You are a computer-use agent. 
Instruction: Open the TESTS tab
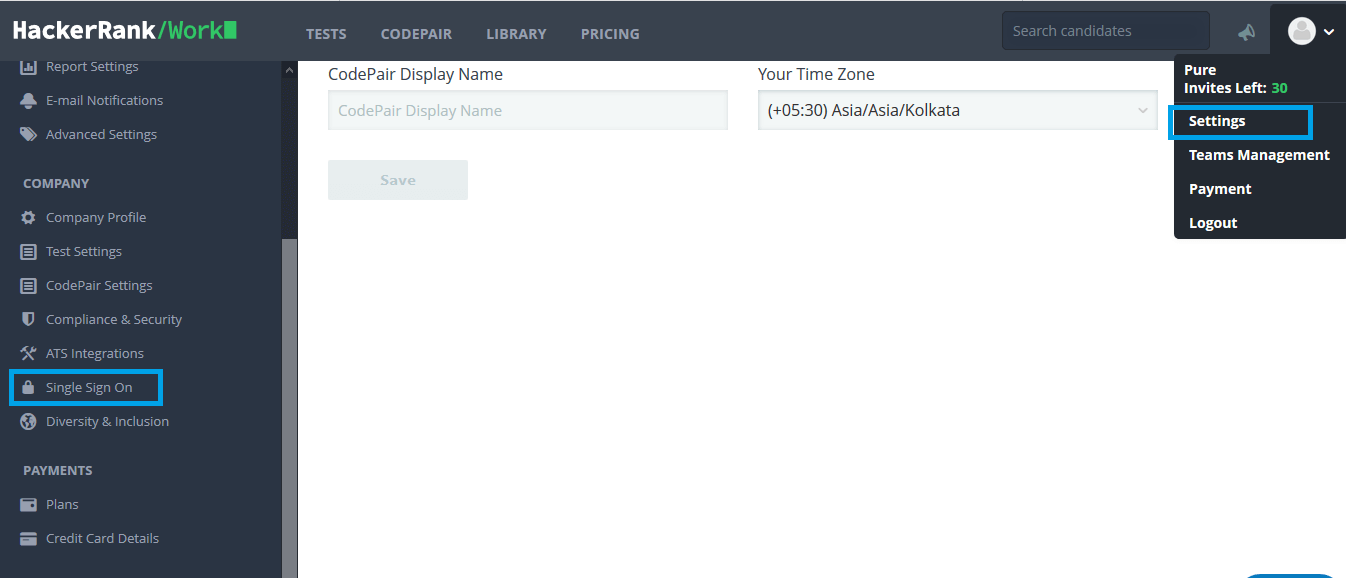(x=326, y=34)
